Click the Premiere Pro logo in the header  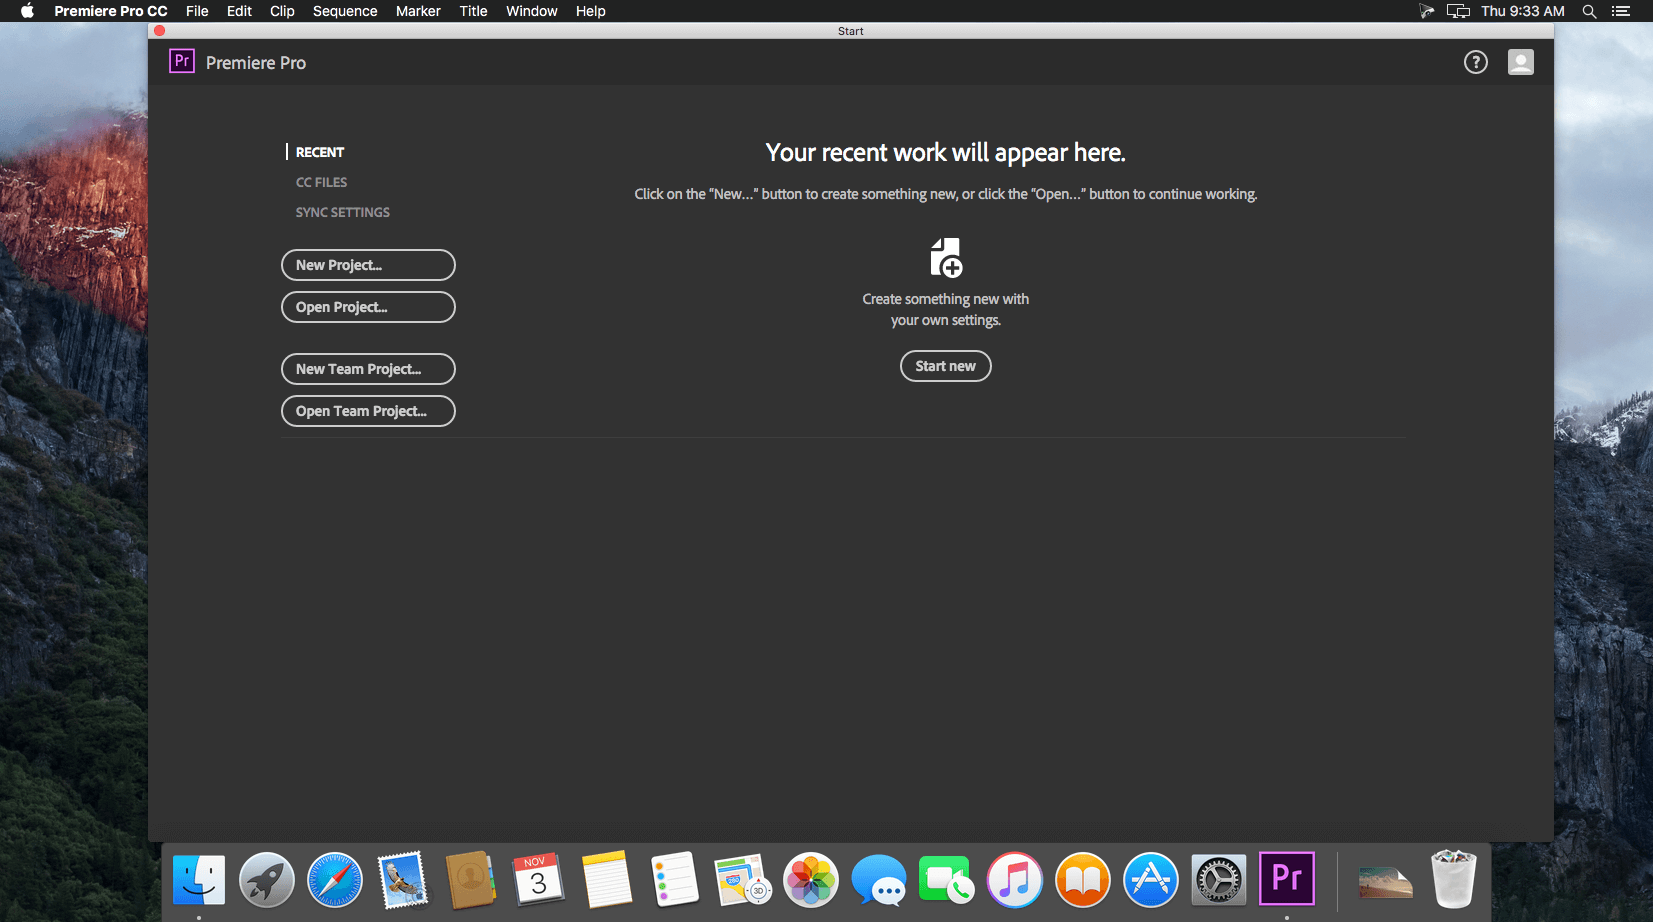(182, 61)
